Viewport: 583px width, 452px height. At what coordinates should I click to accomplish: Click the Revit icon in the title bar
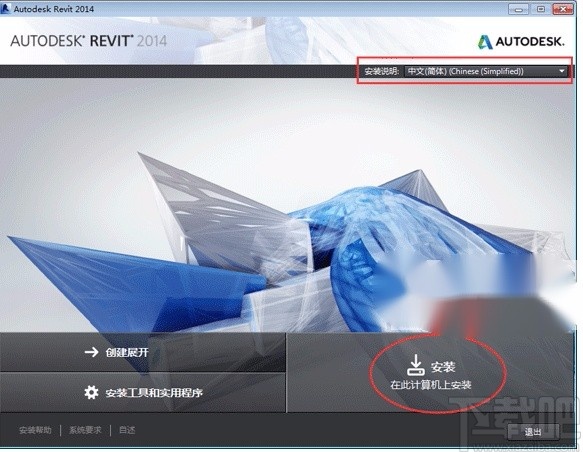6,9
